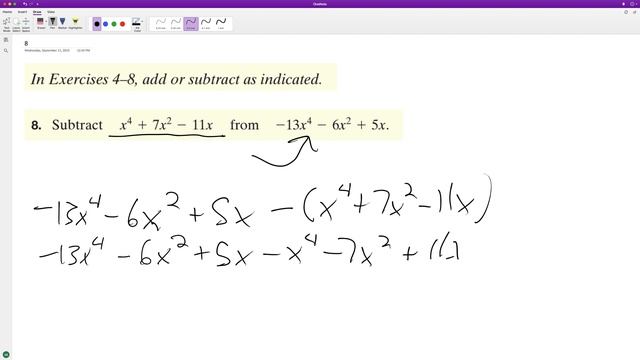Select the Eraser tool

40,23
